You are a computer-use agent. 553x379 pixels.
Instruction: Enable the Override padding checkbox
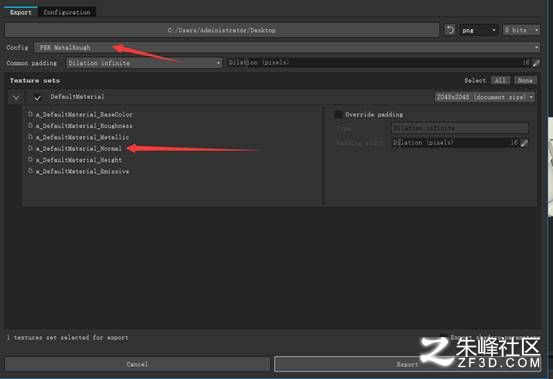click(x=338, y=115)
